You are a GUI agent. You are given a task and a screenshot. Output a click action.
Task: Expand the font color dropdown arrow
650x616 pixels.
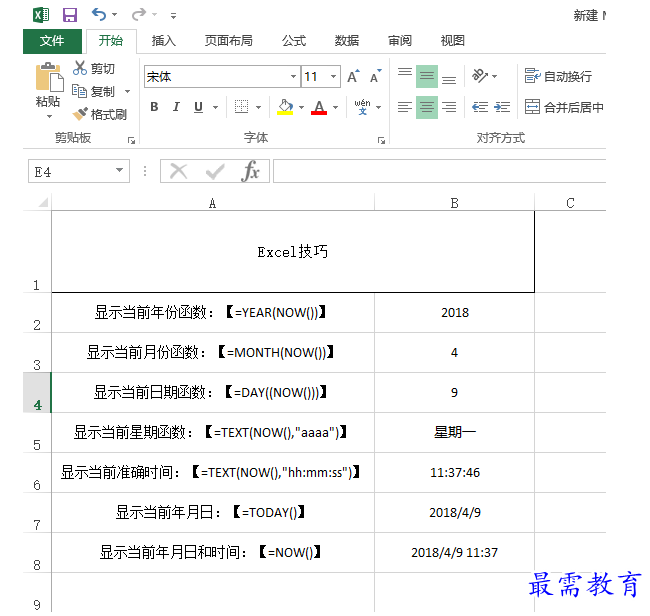click(335, 107)
